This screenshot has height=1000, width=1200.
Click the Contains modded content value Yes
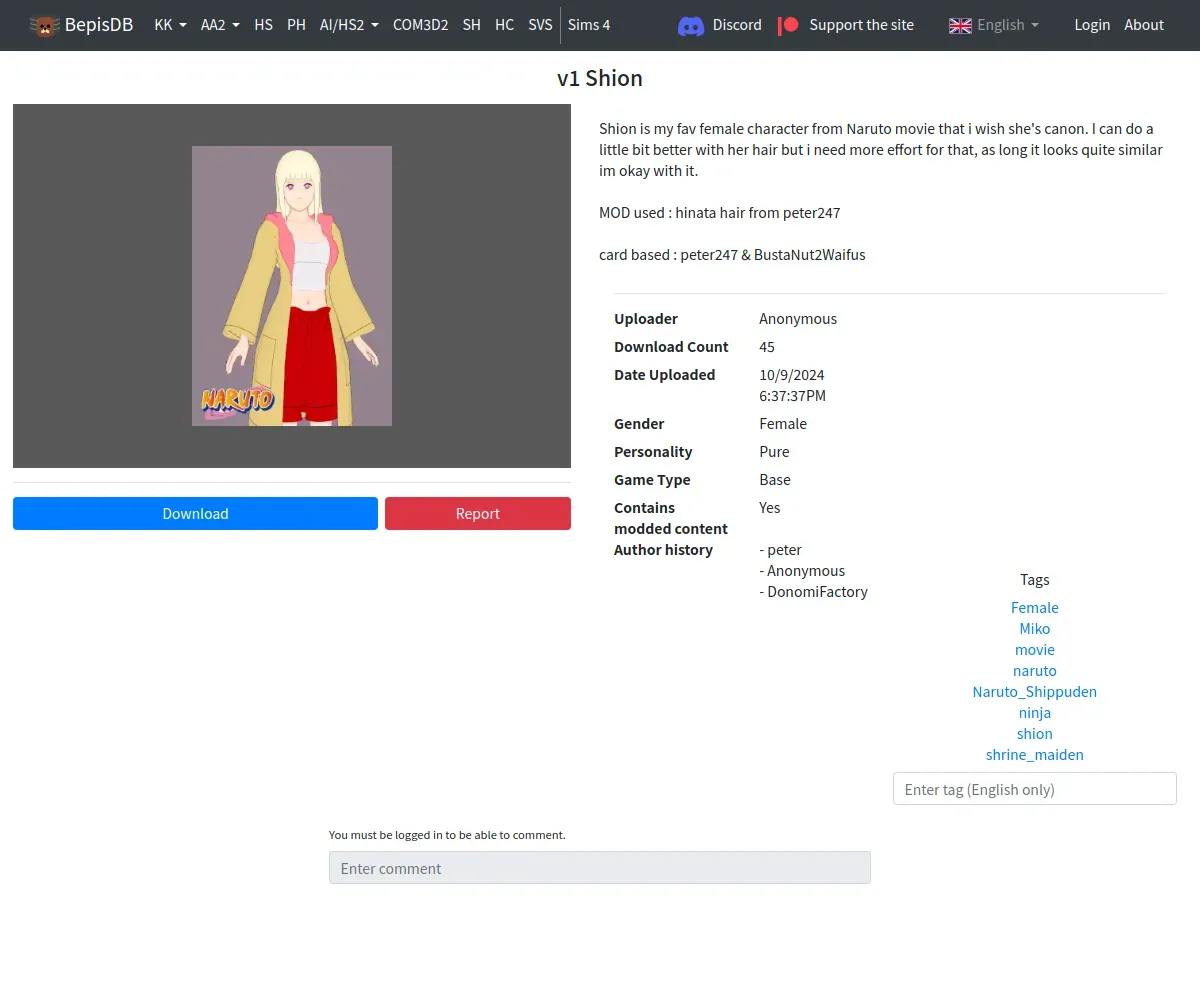pyautogui.click(x=770, y=508)
